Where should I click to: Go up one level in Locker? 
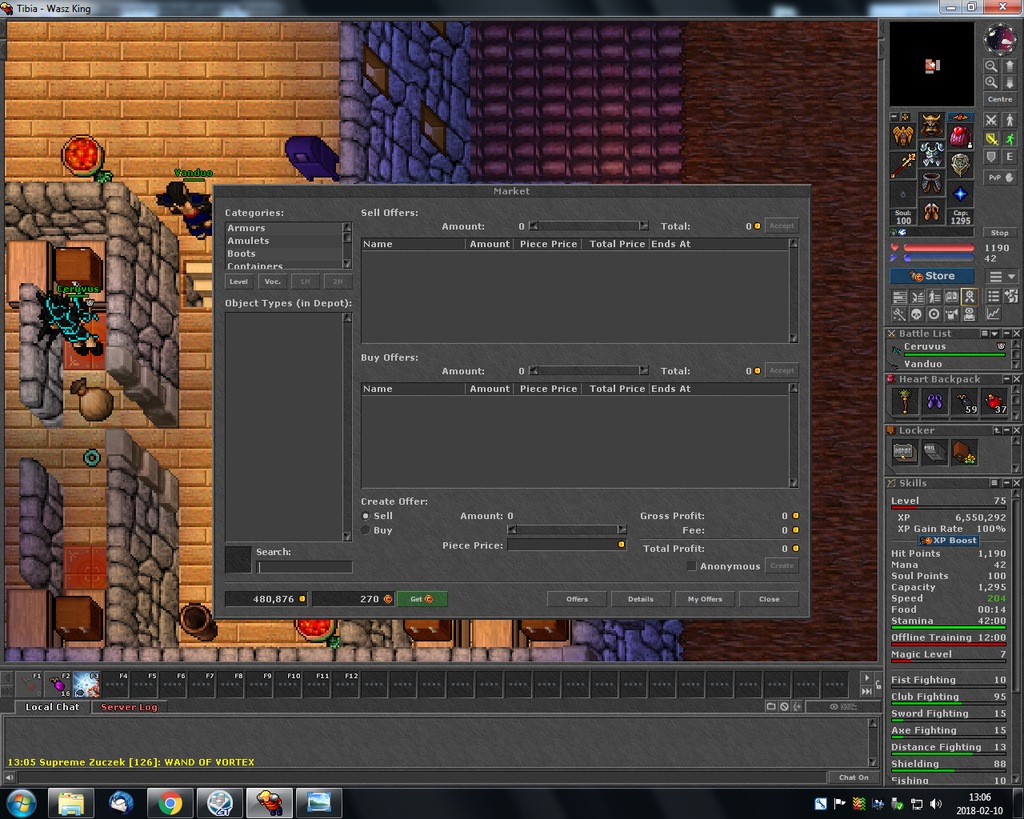tap(997, 430)
